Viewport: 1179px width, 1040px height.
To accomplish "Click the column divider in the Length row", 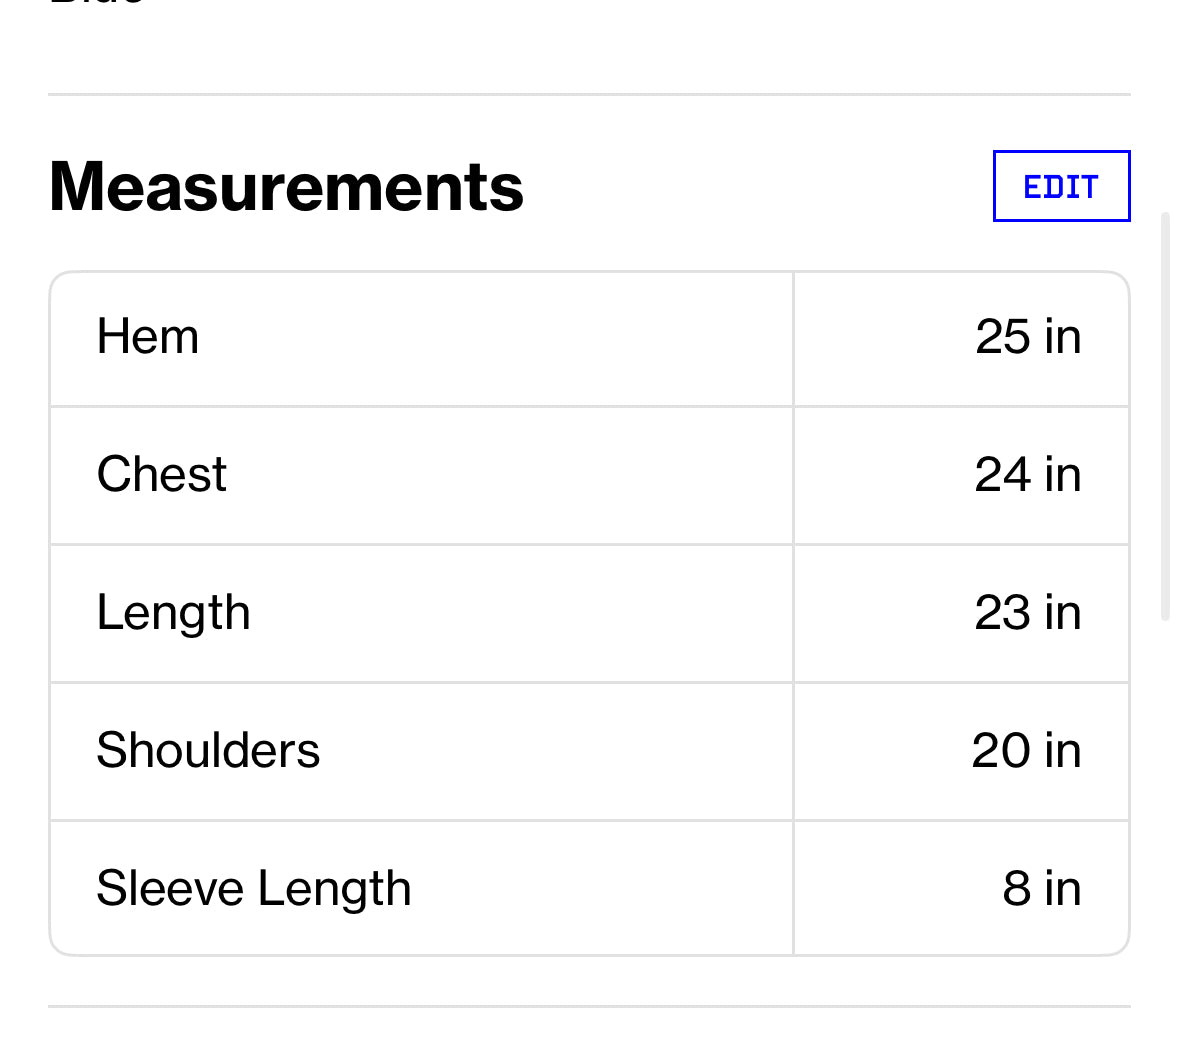I will [x=793, y=613].
